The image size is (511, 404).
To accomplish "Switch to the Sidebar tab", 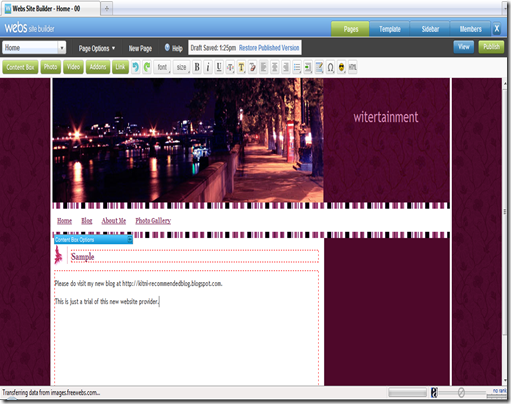I will pos(430,29).
